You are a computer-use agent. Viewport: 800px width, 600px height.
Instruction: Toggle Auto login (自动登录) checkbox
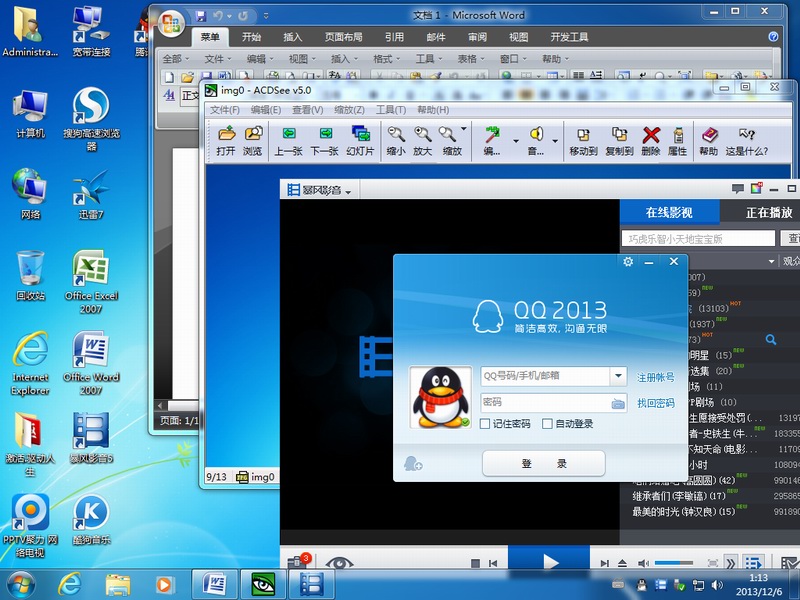547,423
